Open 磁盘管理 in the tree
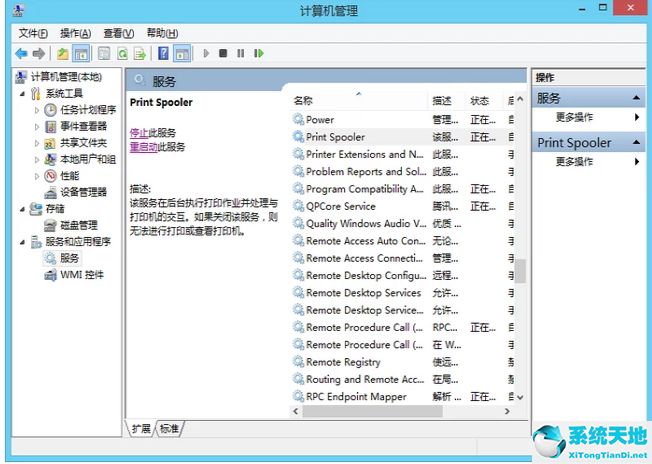Viewport: 652px width, 464px height. 79,225
